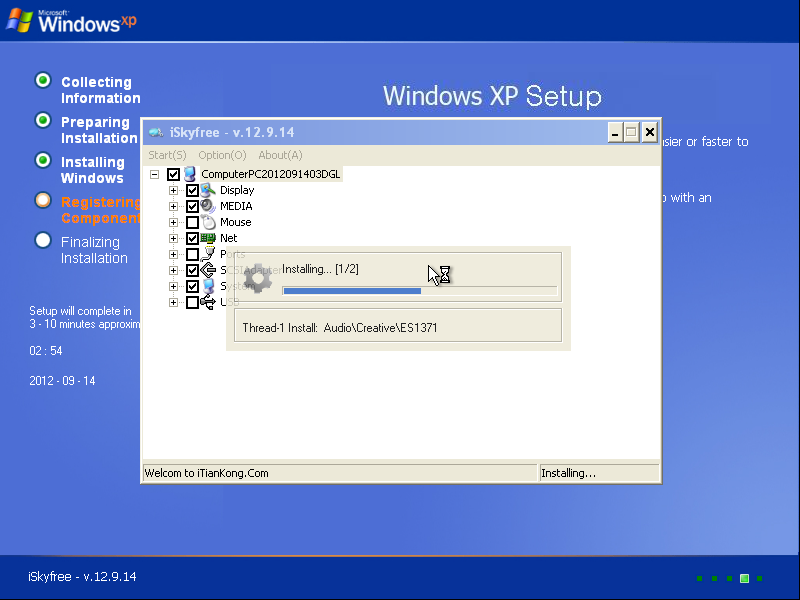Collapse the ComputerPC2012091403DGL root node

pyautogui.click(x=155, y=174)
